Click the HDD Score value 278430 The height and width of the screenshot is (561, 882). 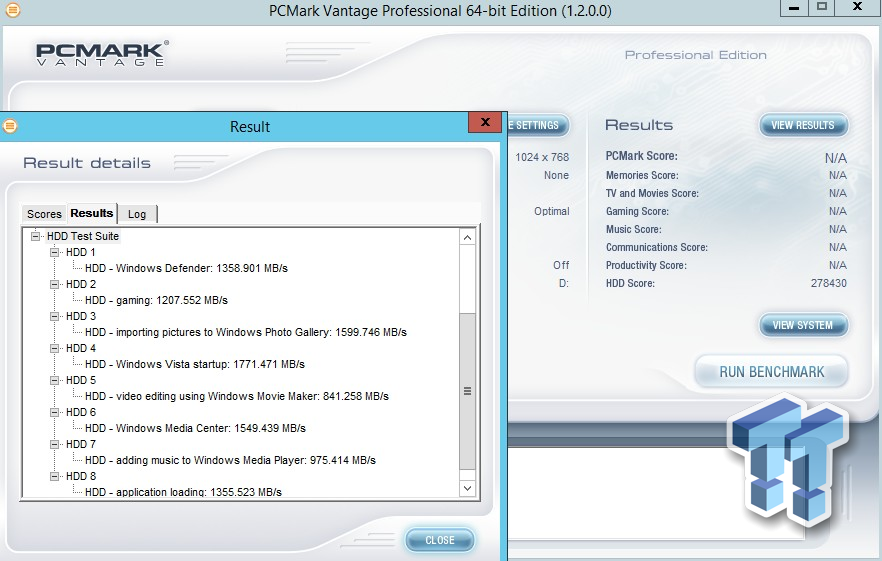click(x=828, y=283)
